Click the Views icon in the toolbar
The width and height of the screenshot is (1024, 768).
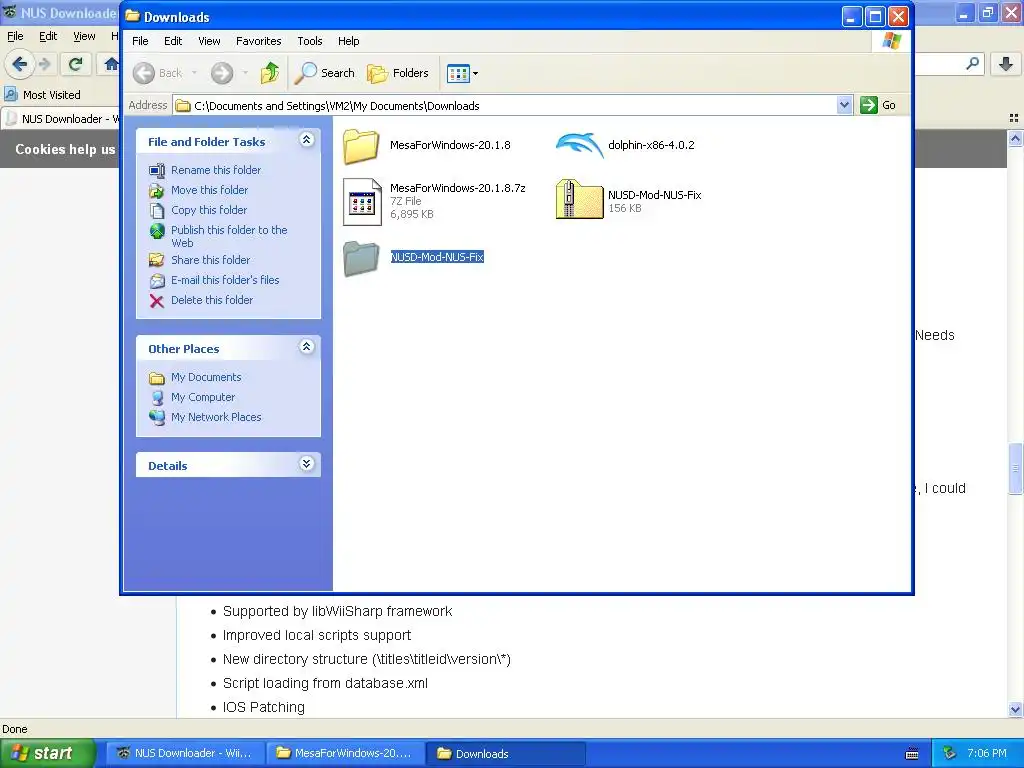(458, 74)
